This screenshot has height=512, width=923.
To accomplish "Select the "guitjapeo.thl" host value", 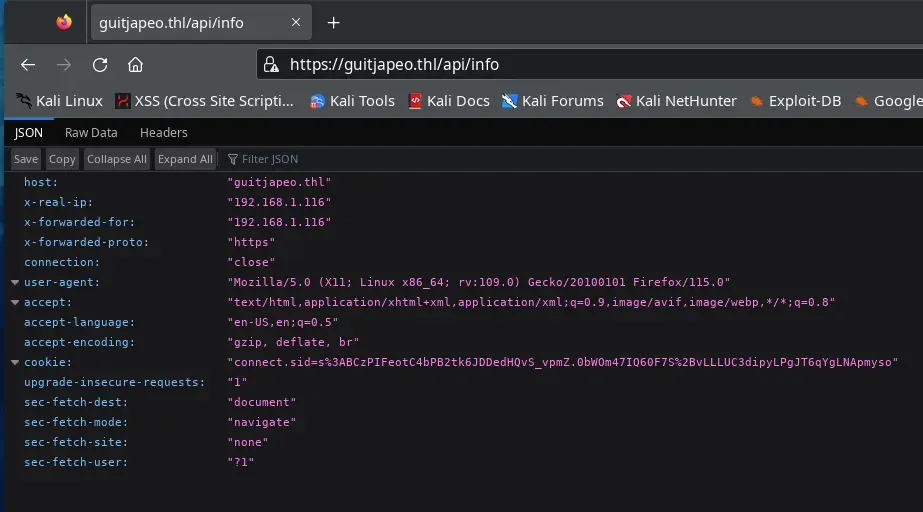I will point(279,182).
